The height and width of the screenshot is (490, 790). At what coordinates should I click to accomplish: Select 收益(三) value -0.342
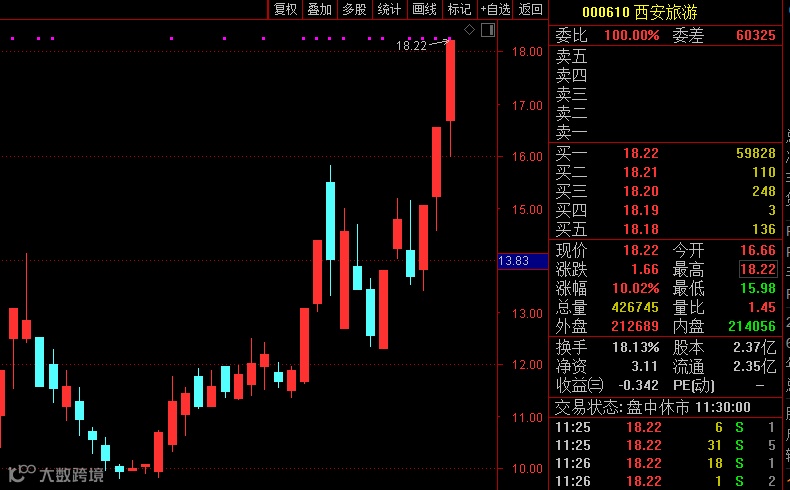[x=638, y=385]
